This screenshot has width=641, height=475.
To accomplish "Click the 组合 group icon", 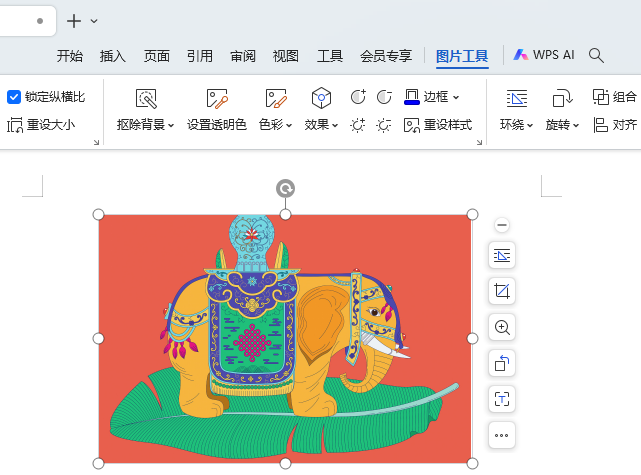I will tap(601, 97).
